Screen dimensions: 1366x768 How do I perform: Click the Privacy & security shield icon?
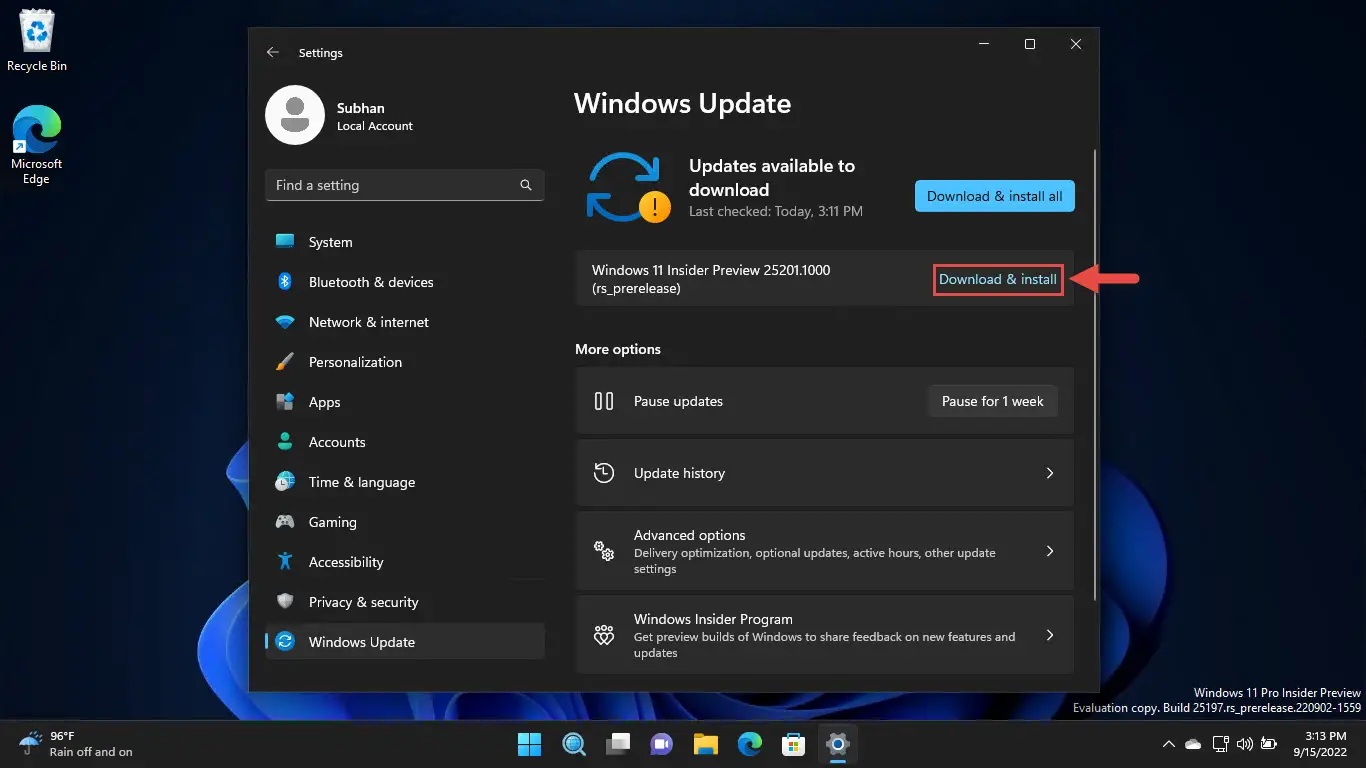[285, 602]
